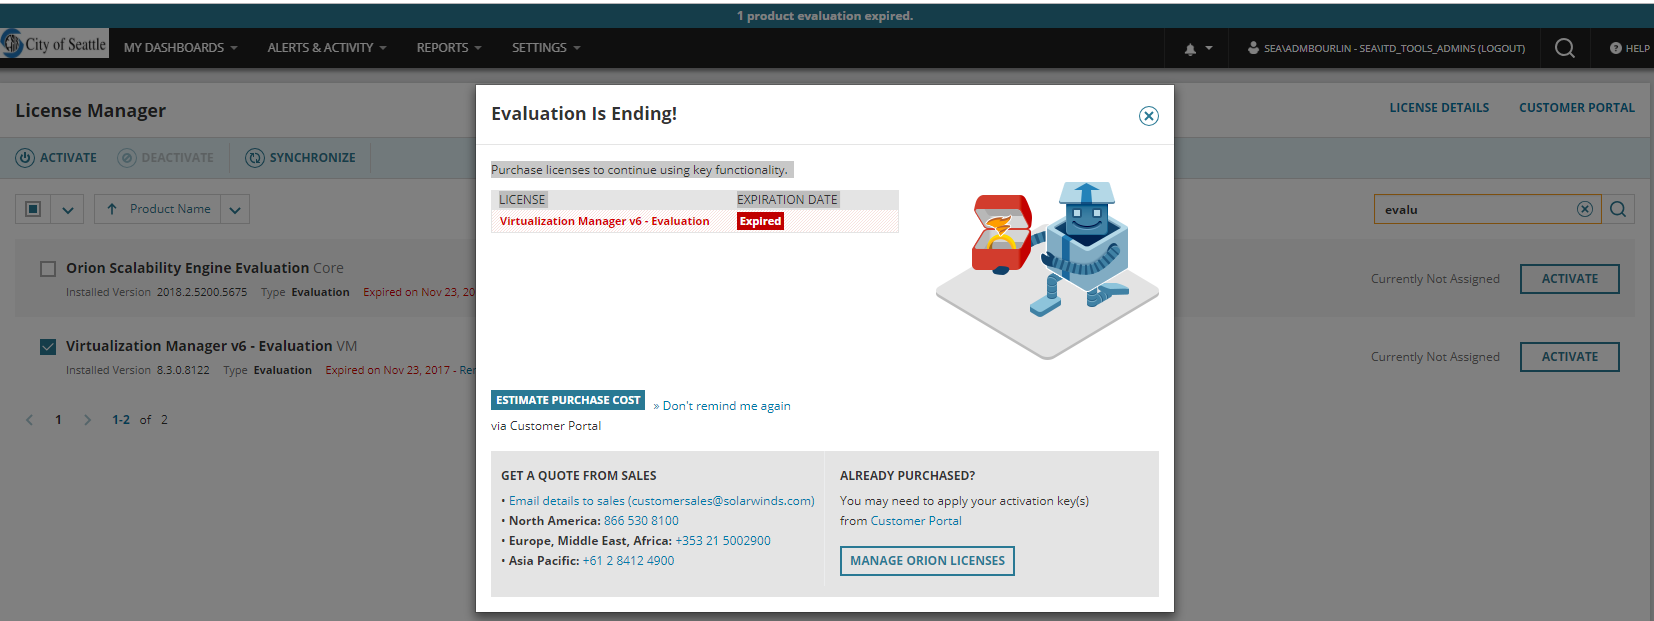Viewport: 1654px width, 621px height.
Task: Open the Settings menu
Action: [x=546, y=48]
